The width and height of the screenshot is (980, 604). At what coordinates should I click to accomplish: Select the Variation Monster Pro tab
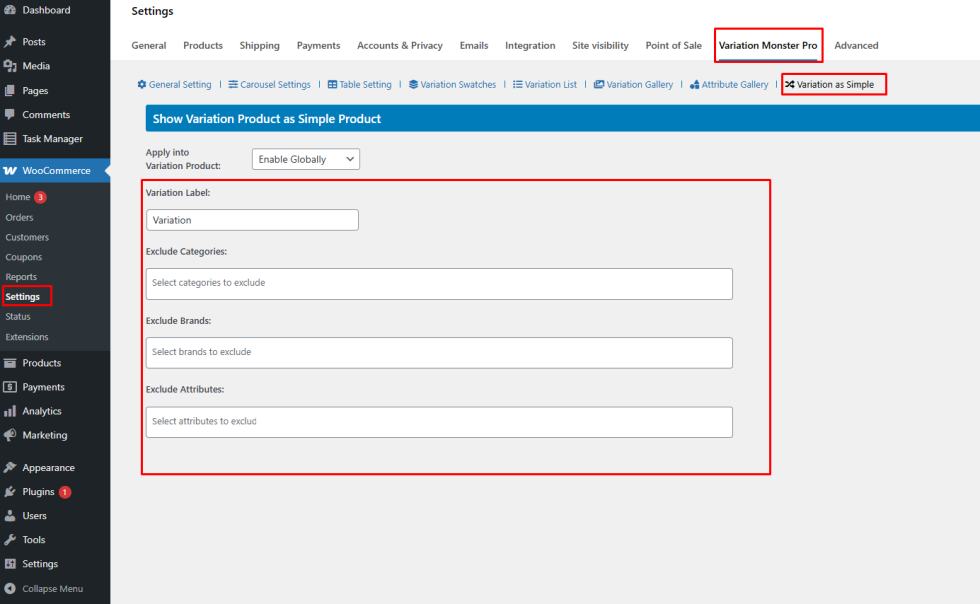pyautogui.click(x=768, y=46)
